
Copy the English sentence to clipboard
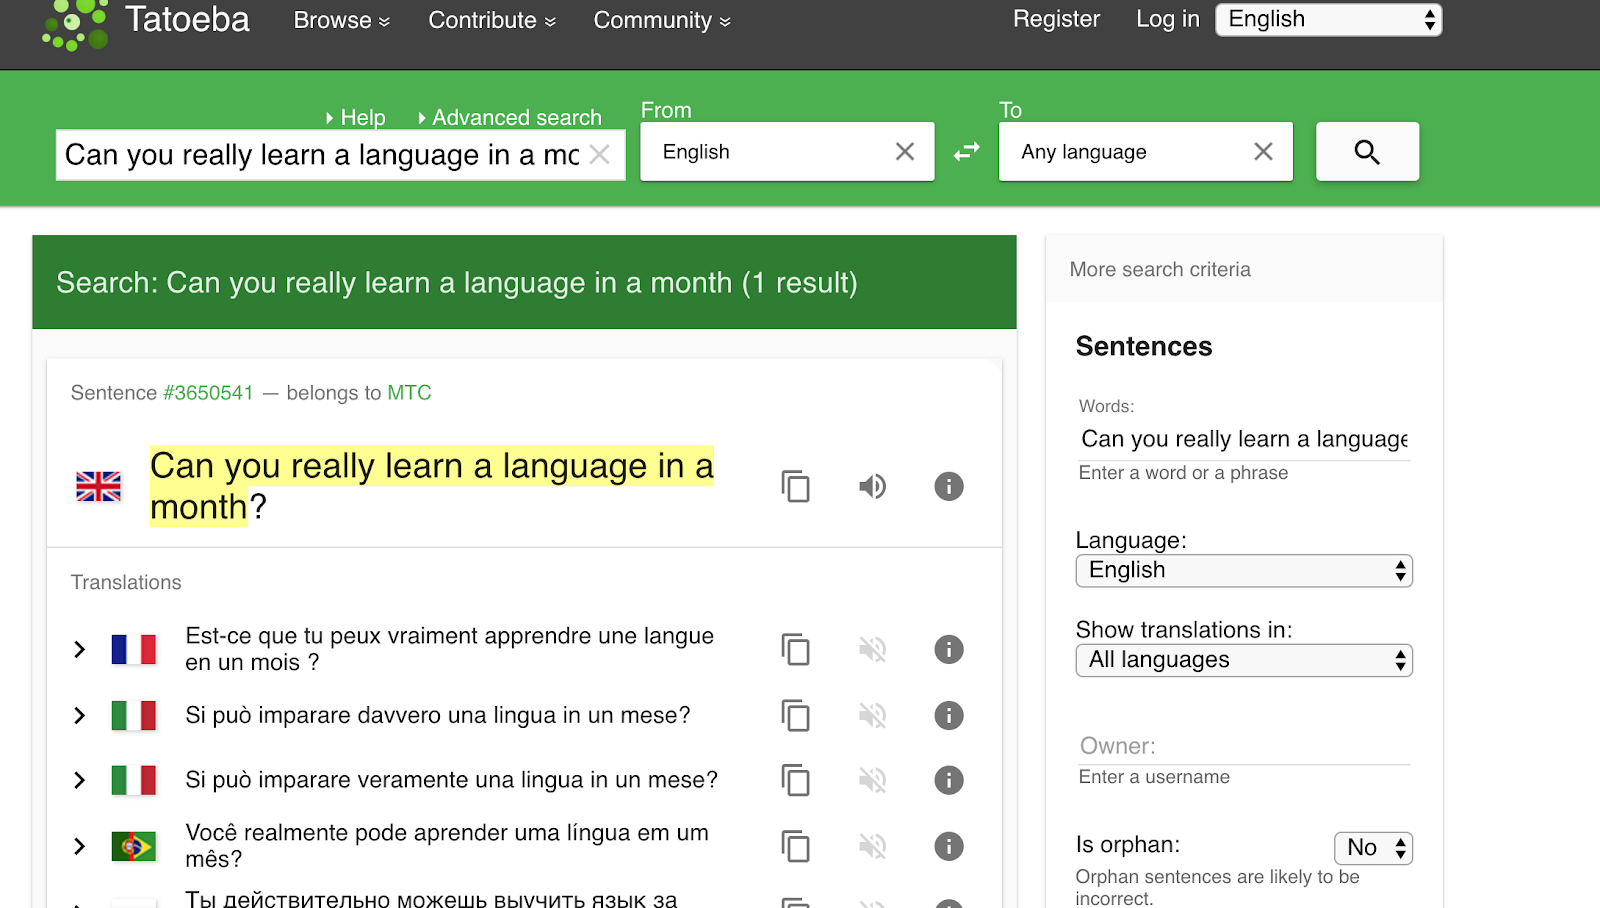(795, 487)
